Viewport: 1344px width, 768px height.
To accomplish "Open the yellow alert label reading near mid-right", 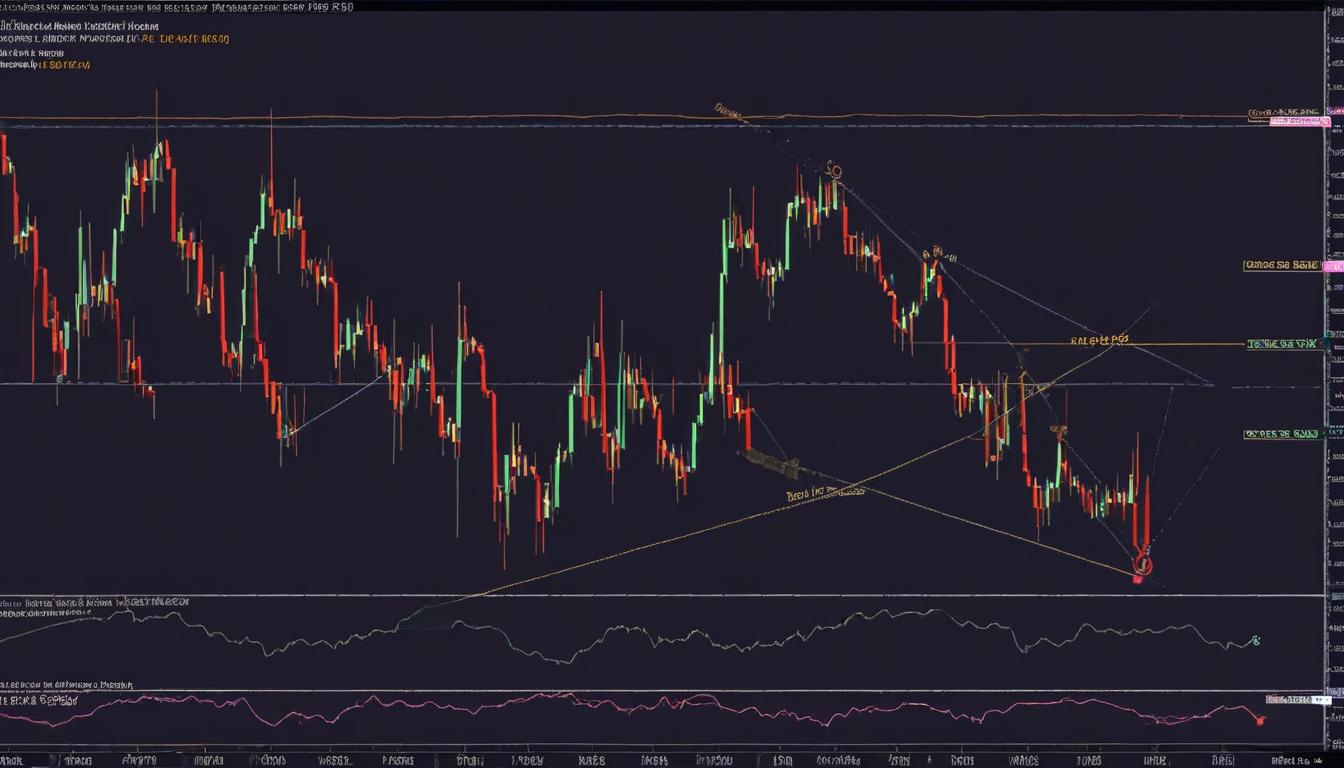I will (1098, 340).
